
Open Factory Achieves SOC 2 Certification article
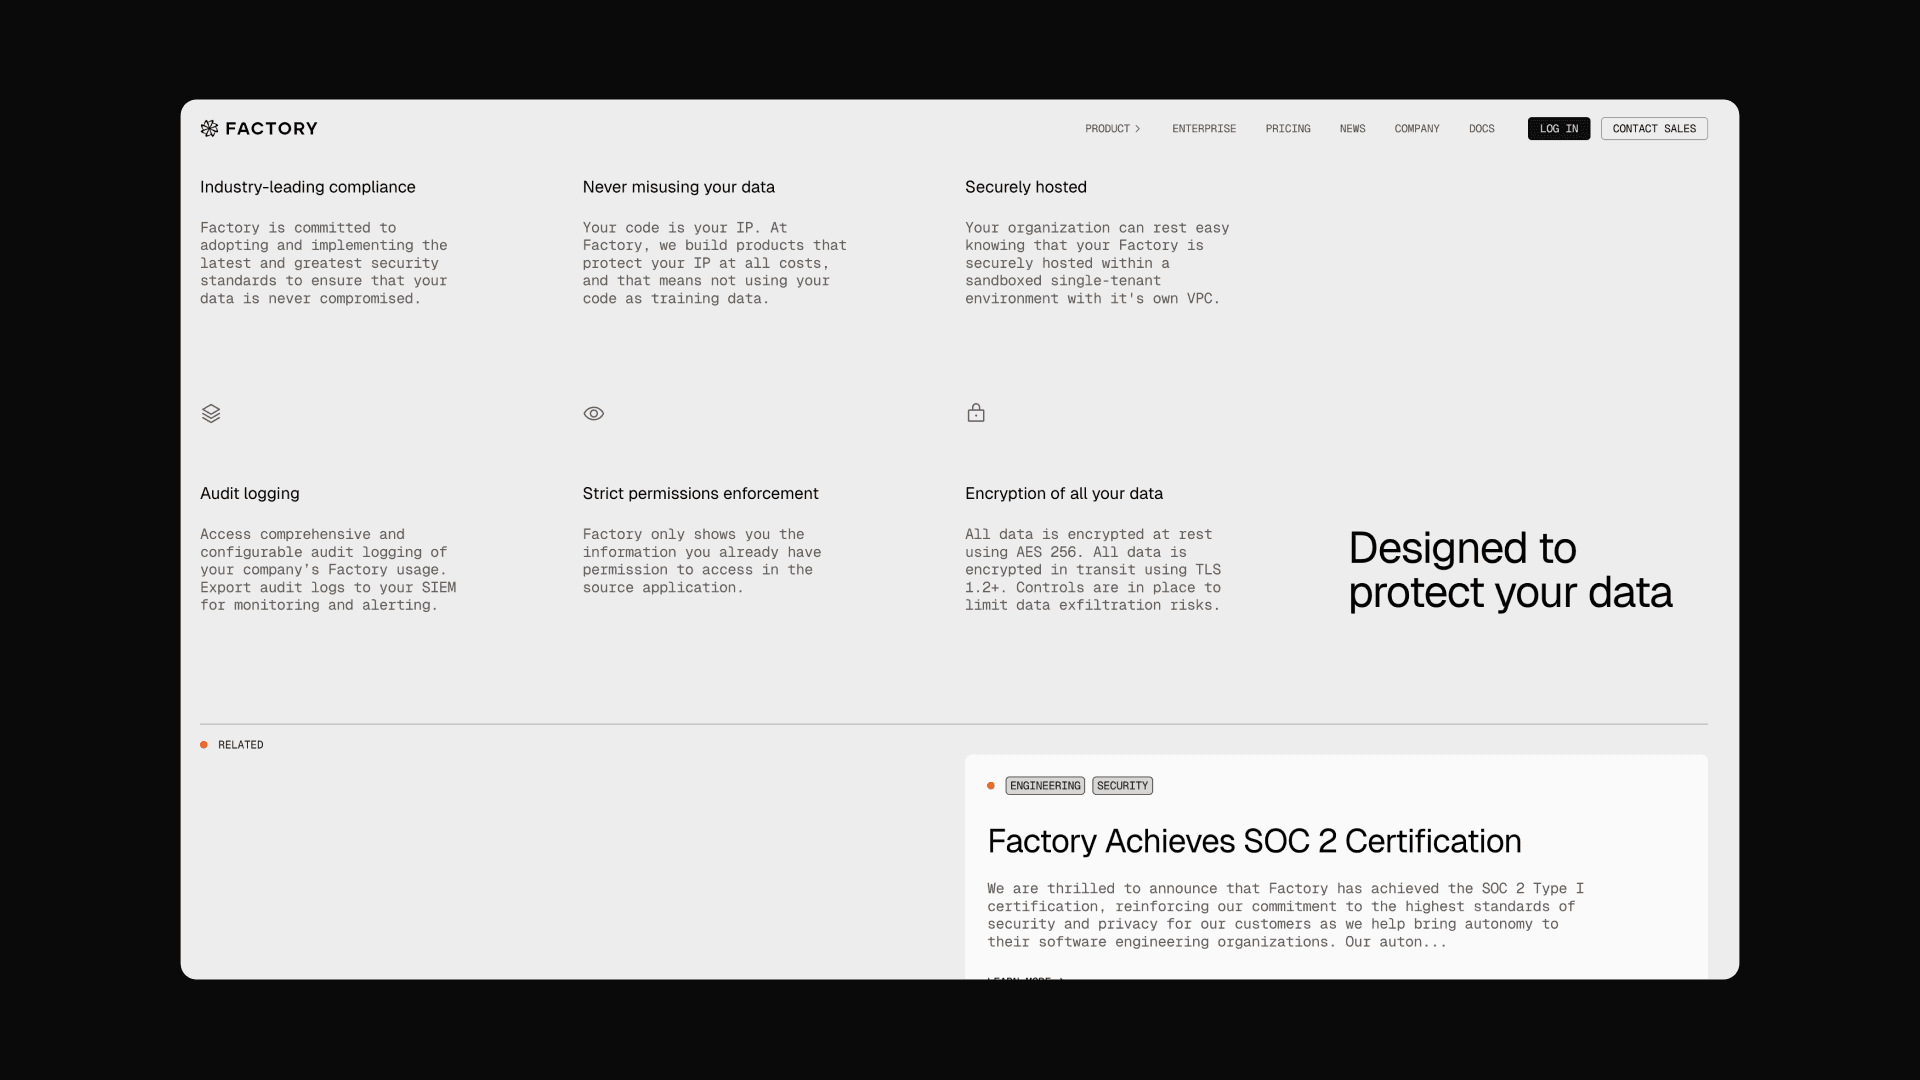click(1254, 842)
